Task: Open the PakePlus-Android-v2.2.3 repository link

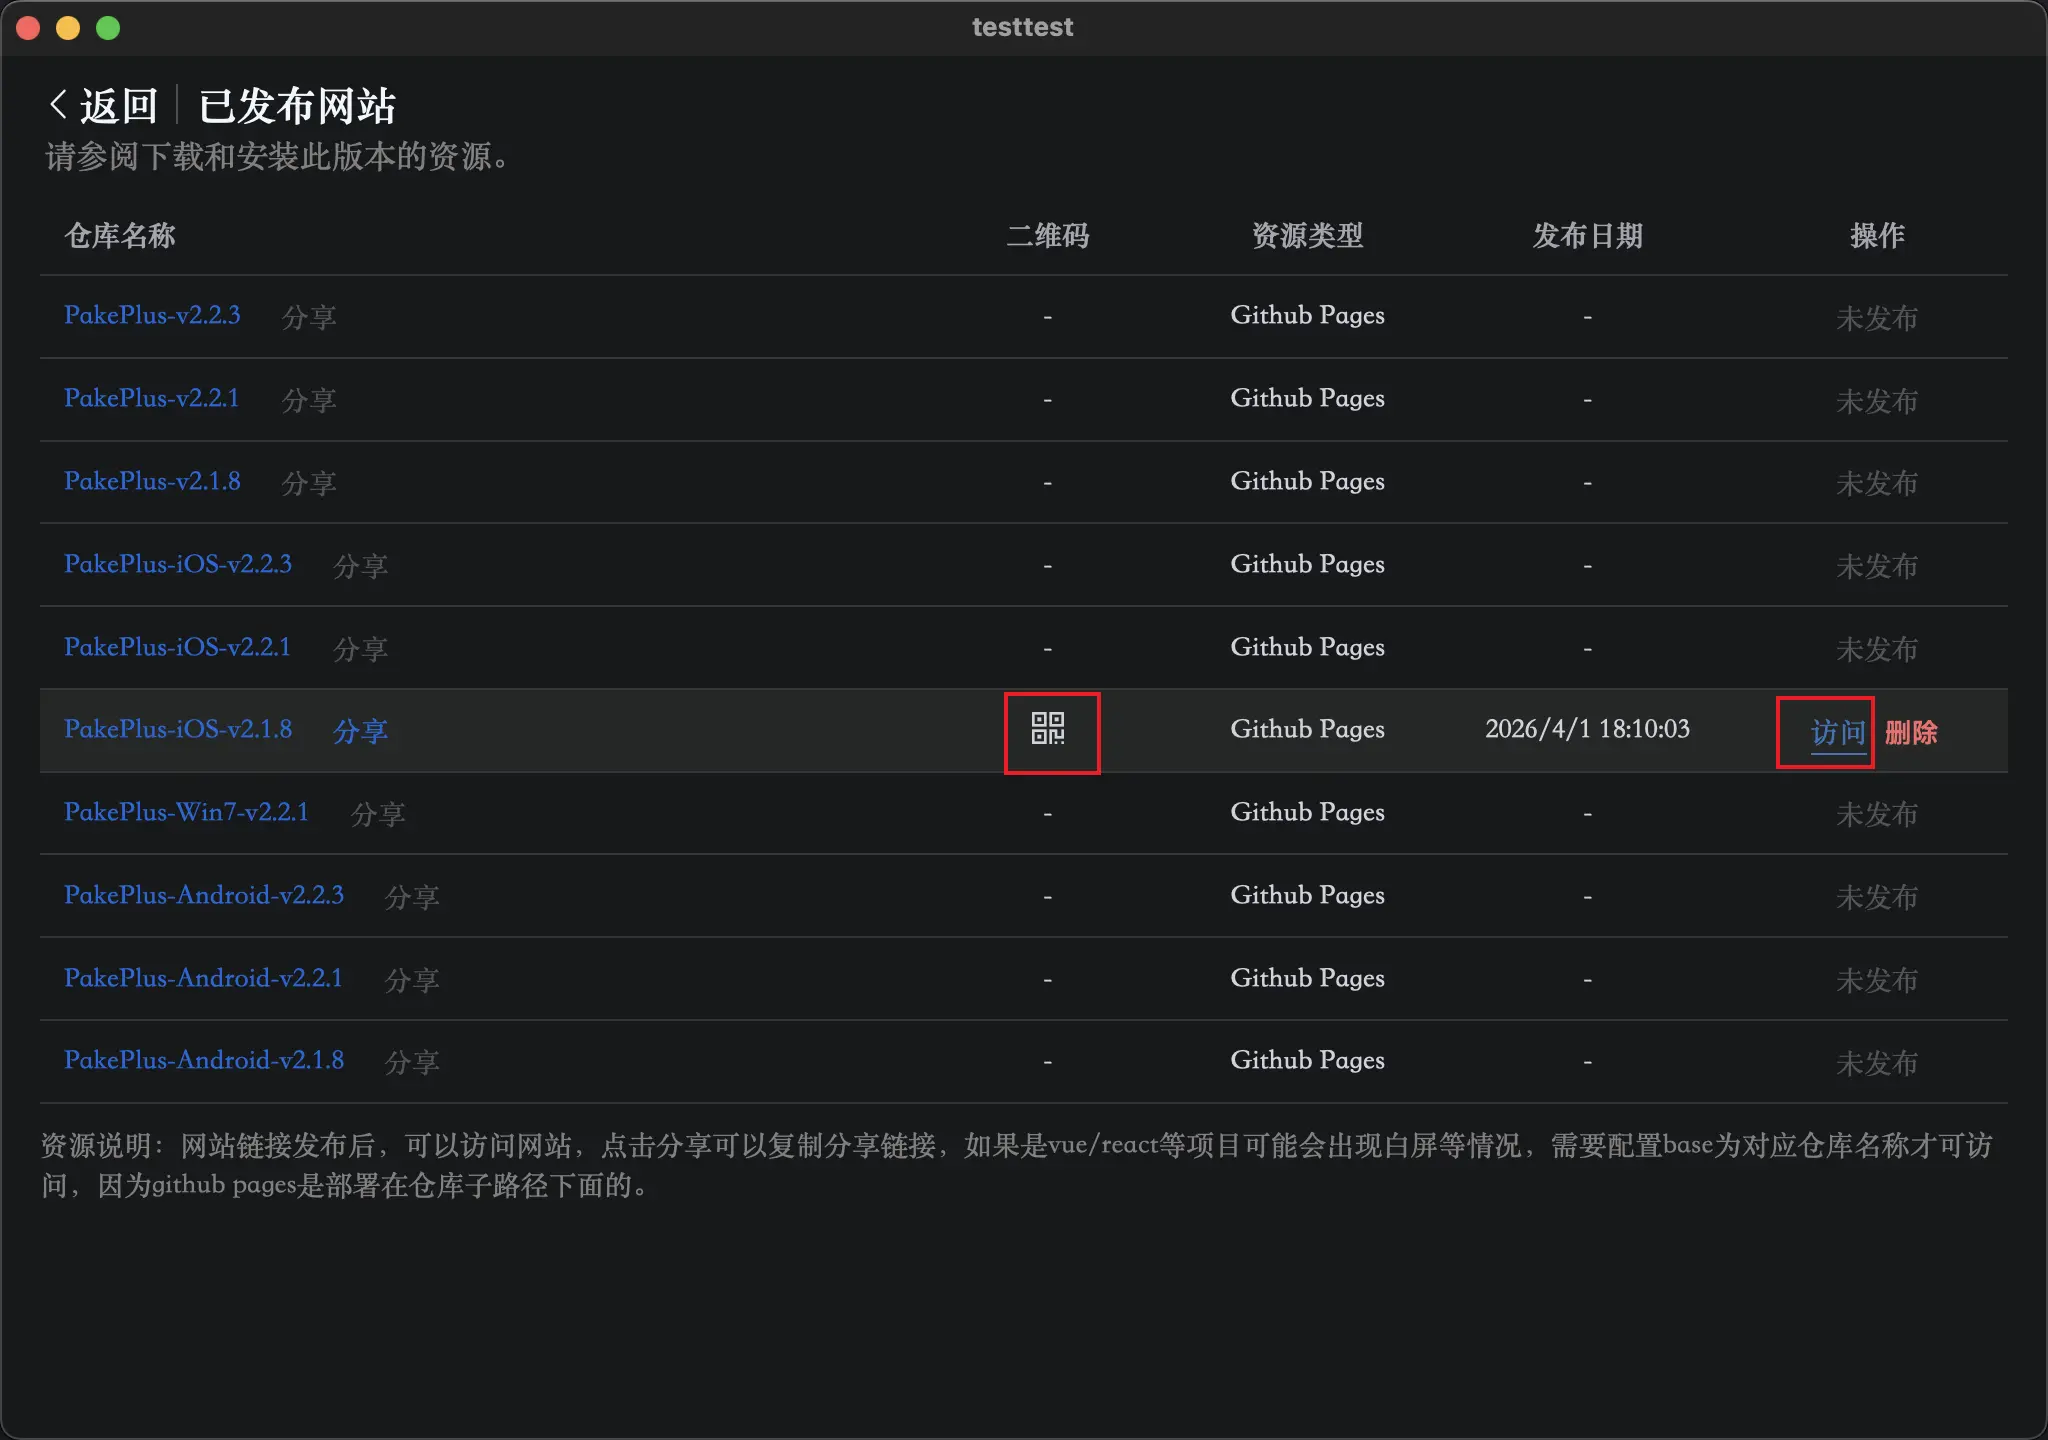Action: [x=204, y=895]
